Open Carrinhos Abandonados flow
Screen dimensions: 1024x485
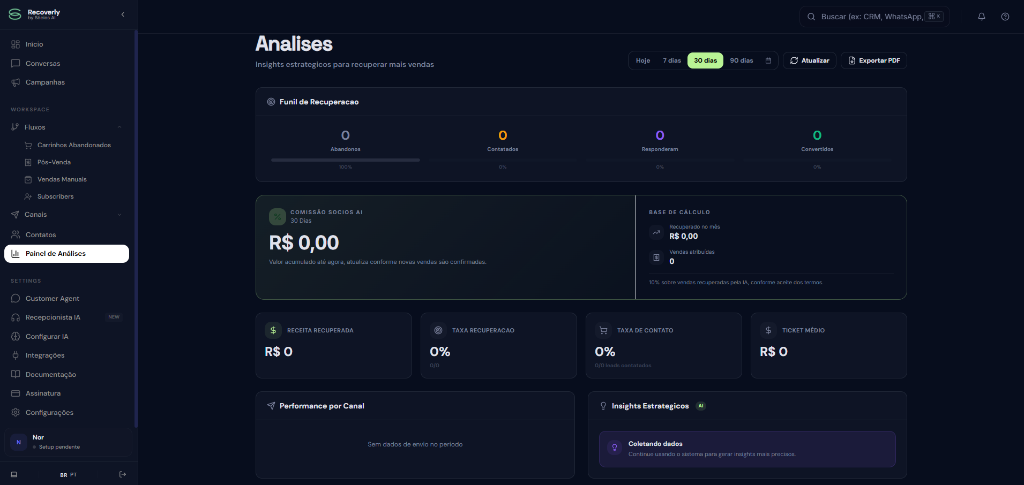[x=74, y=145]
